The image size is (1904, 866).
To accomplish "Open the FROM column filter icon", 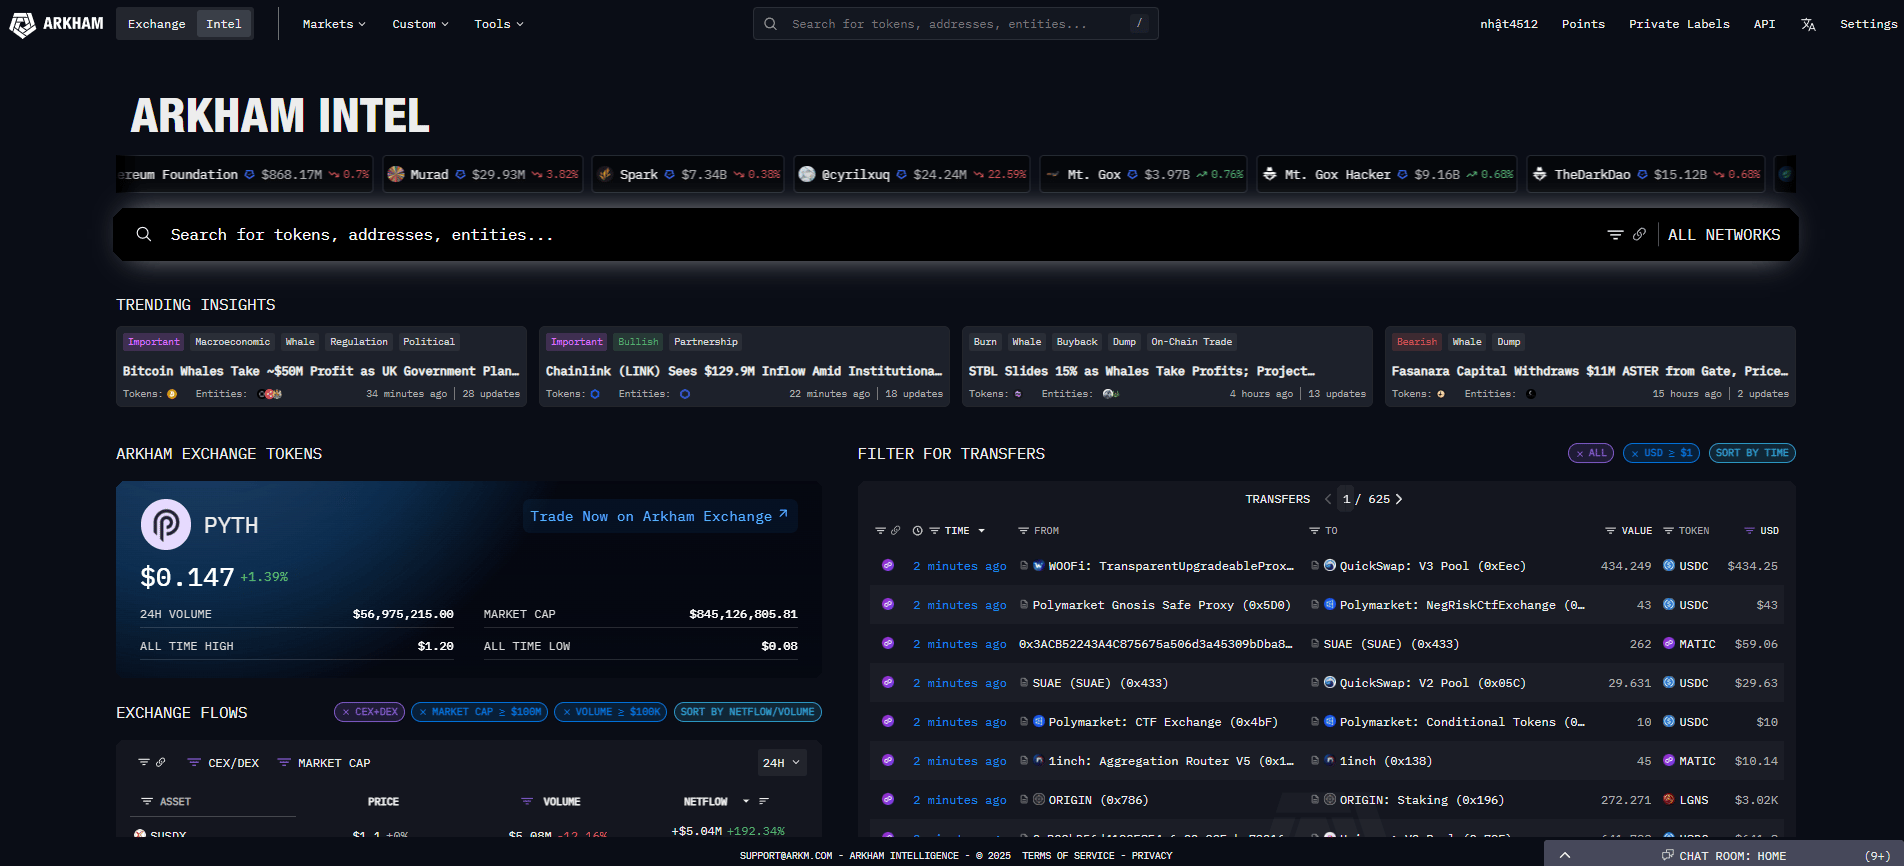I will pos(1023,531).
